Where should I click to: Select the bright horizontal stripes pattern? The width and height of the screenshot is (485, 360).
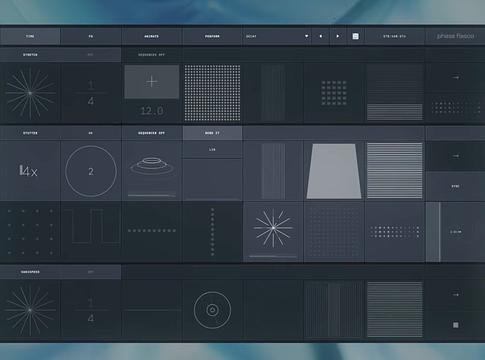click(x=395, y=171)
